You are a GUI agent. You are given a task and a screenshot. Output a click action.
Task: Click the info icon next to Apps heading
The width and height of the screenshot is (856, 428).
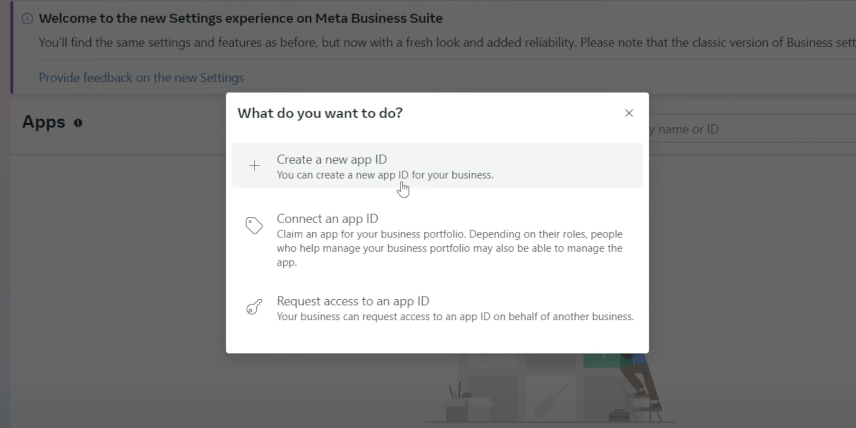(x=78, y=123)
